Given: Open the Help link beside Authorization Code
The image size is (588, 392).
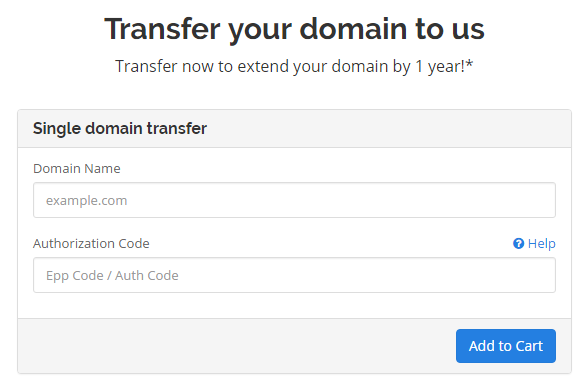Looking at the screenshot, I should pos(534,243).
